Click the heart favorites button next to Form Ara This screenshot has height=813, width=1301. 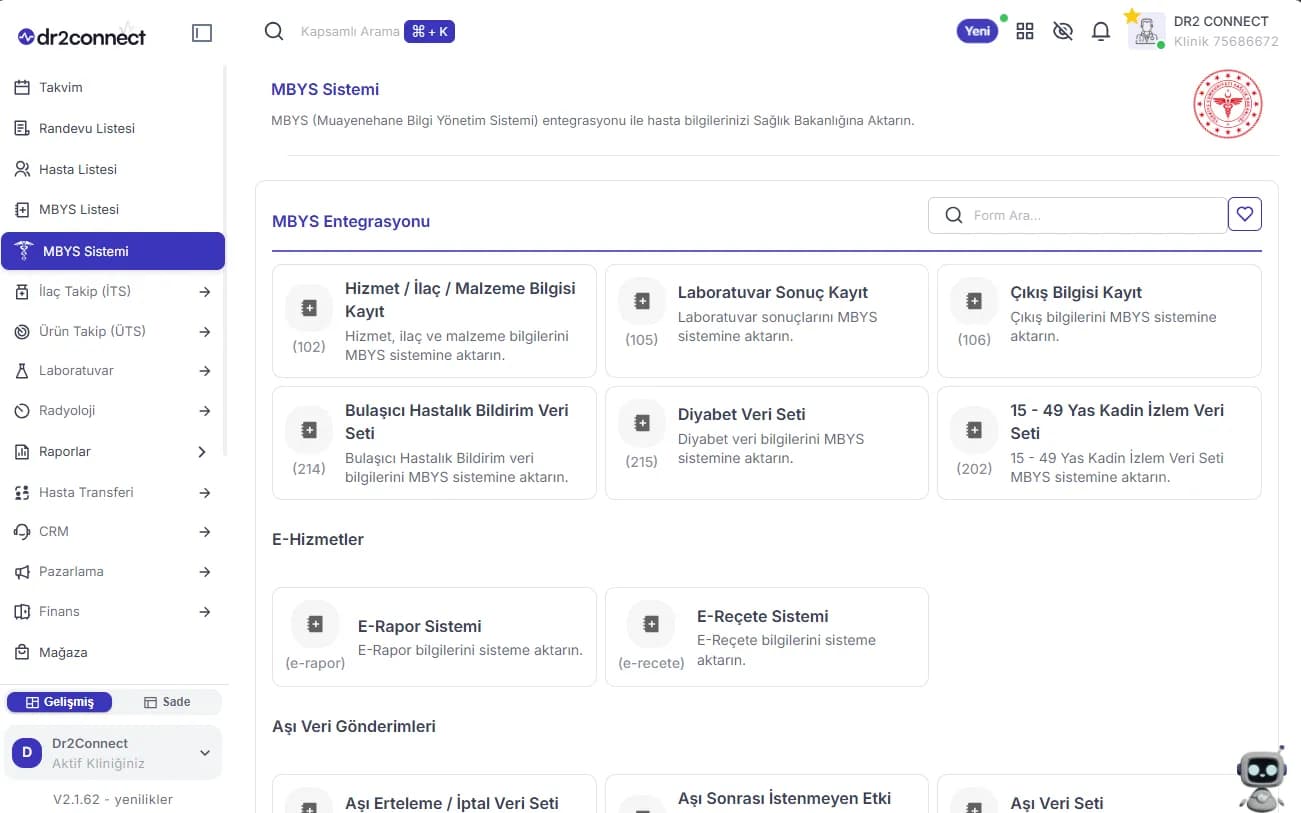pyautogui.click(x=1245, y=214)
